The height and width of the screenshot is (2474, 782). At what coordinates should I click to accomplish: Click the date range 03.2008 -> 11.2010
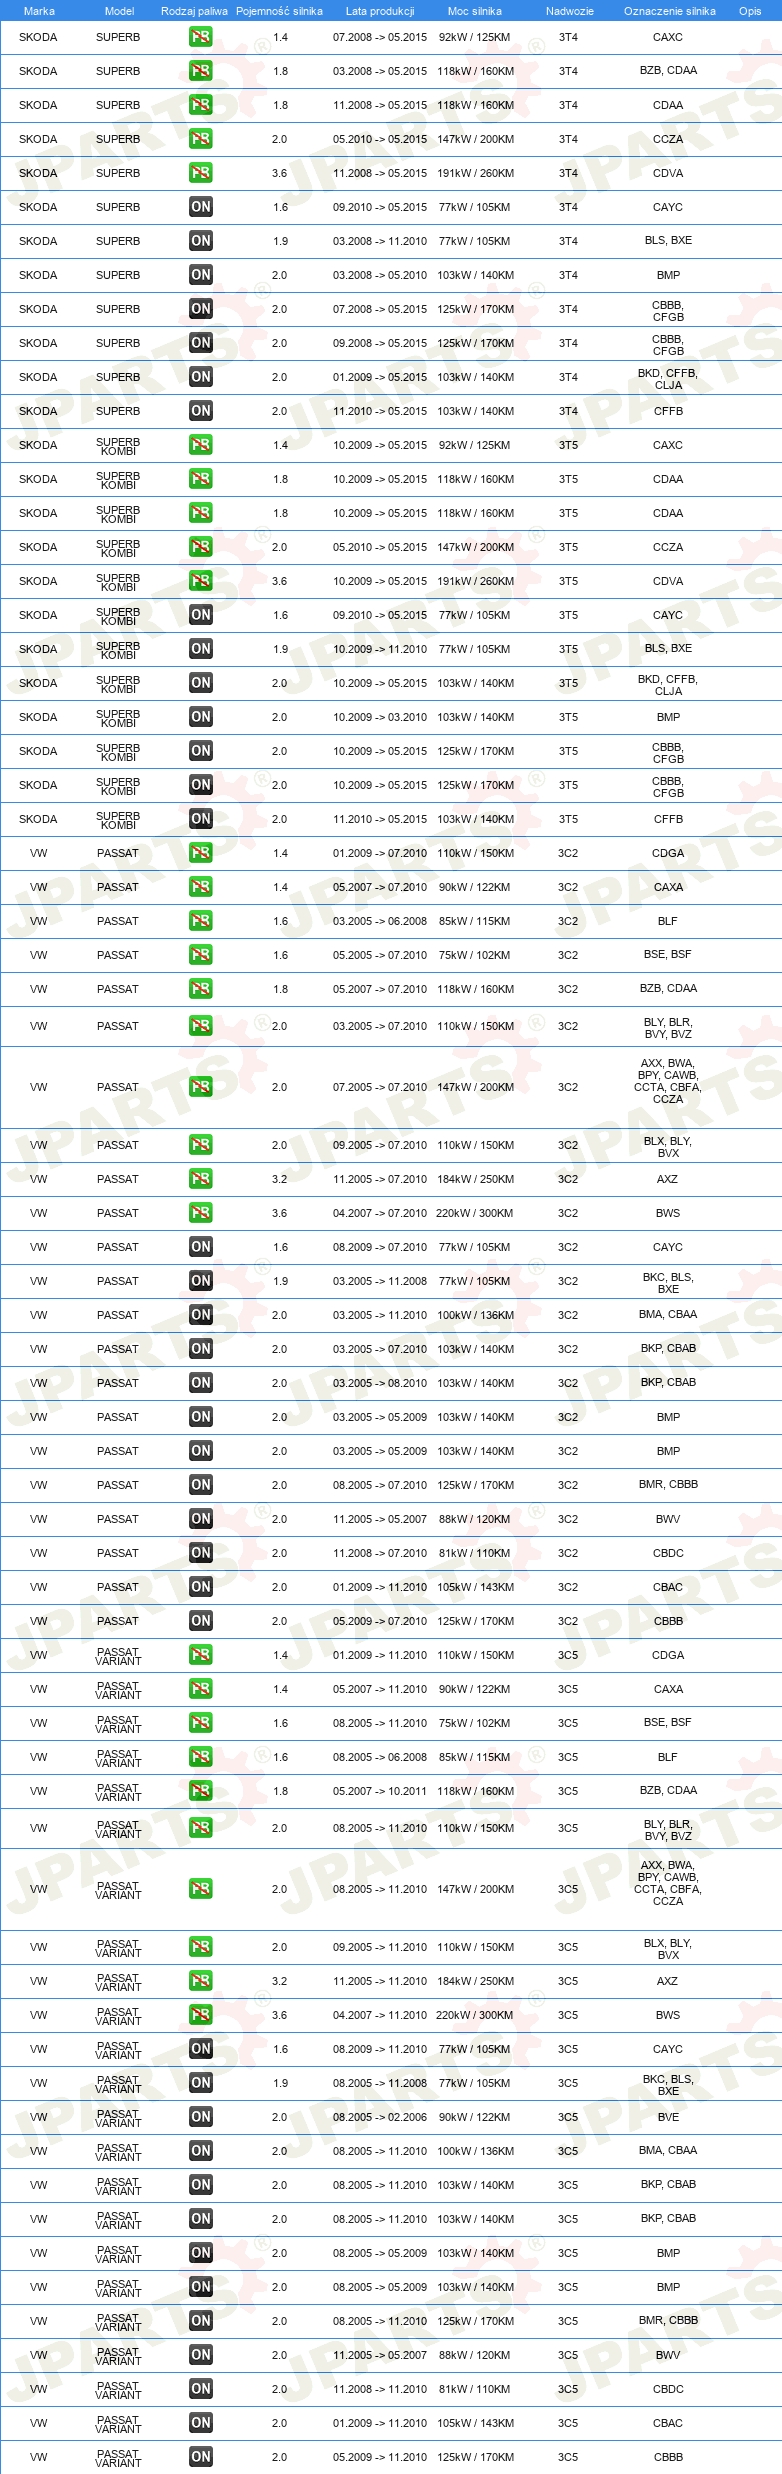(380, 241)
